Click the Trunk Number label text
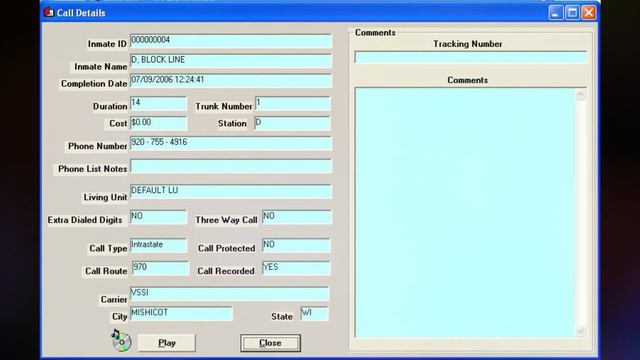 pyautogui.click(x=224, y=107)
